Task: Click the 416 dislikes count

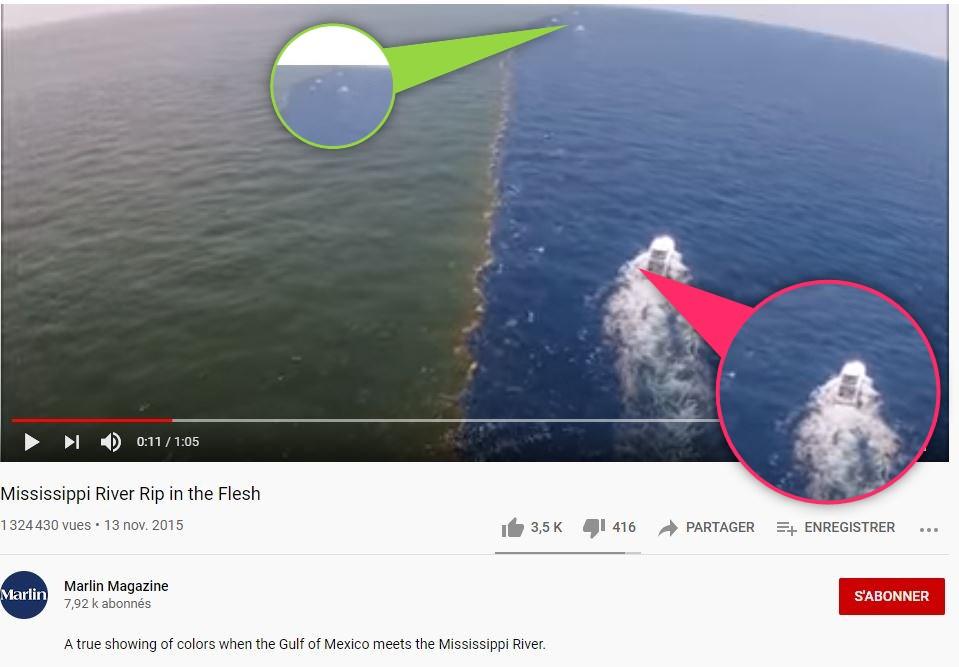Action: pyautogui.click(x=624, y=527)
